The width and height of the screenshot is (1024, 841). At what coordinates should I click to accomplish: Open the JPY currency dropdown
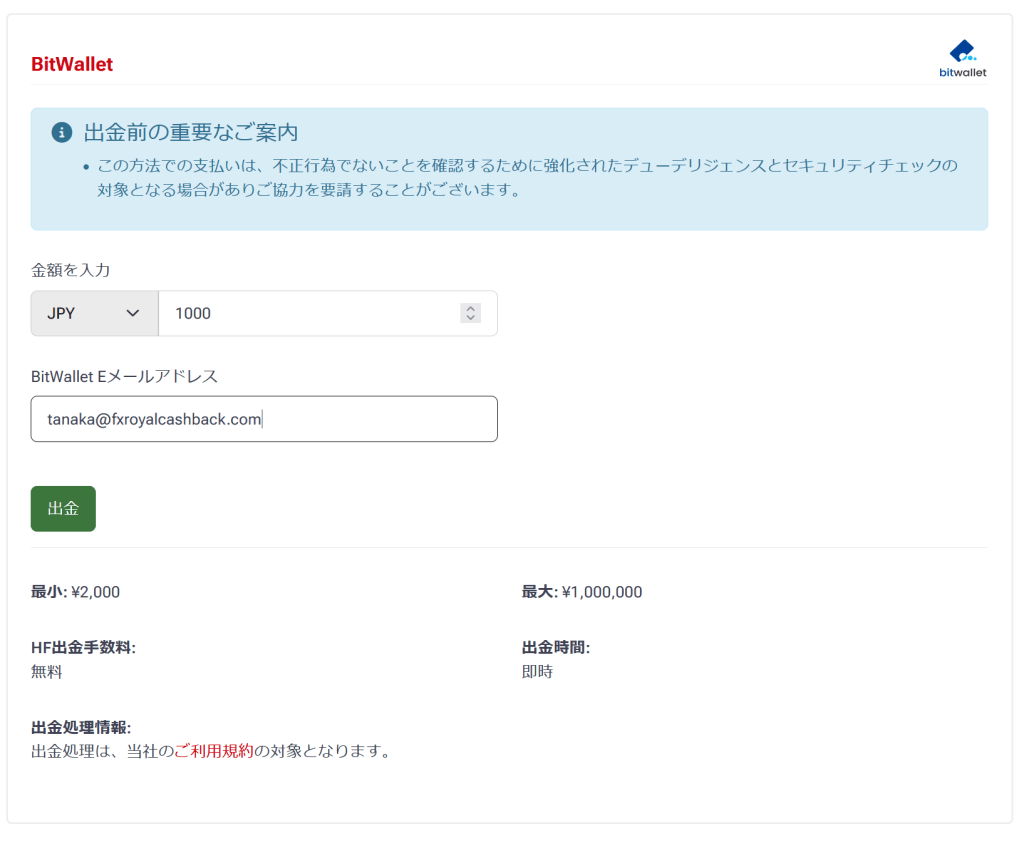click(x=95, y=313)
